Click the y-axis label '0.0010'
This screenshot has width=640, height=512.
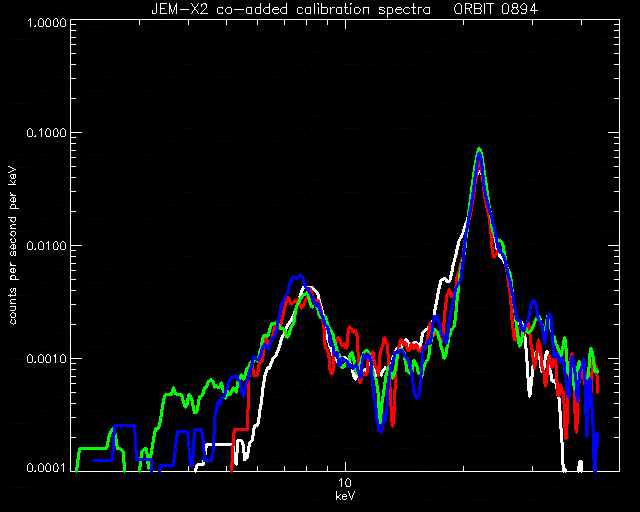tap(46, 358)
